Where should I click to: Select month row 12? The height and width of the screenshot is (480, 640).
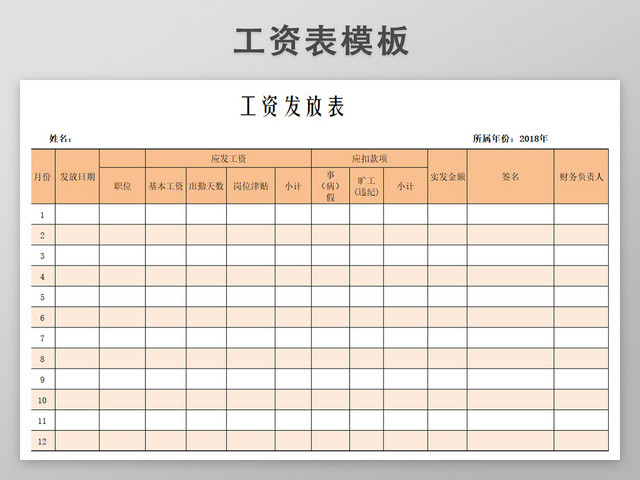point(320,441)
